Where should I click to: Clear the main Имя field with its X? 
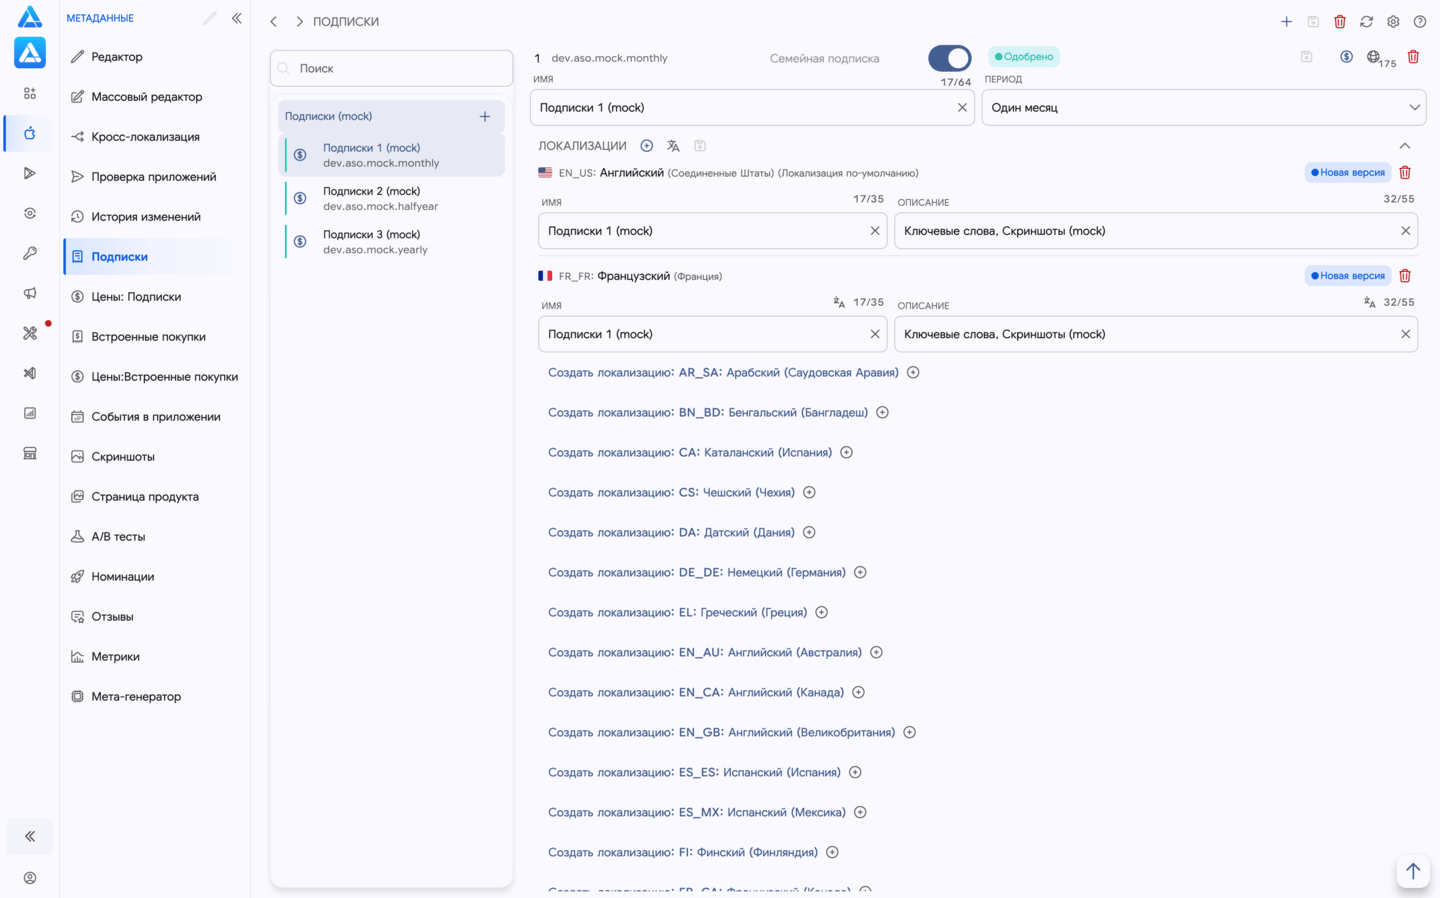click(962, 108)
